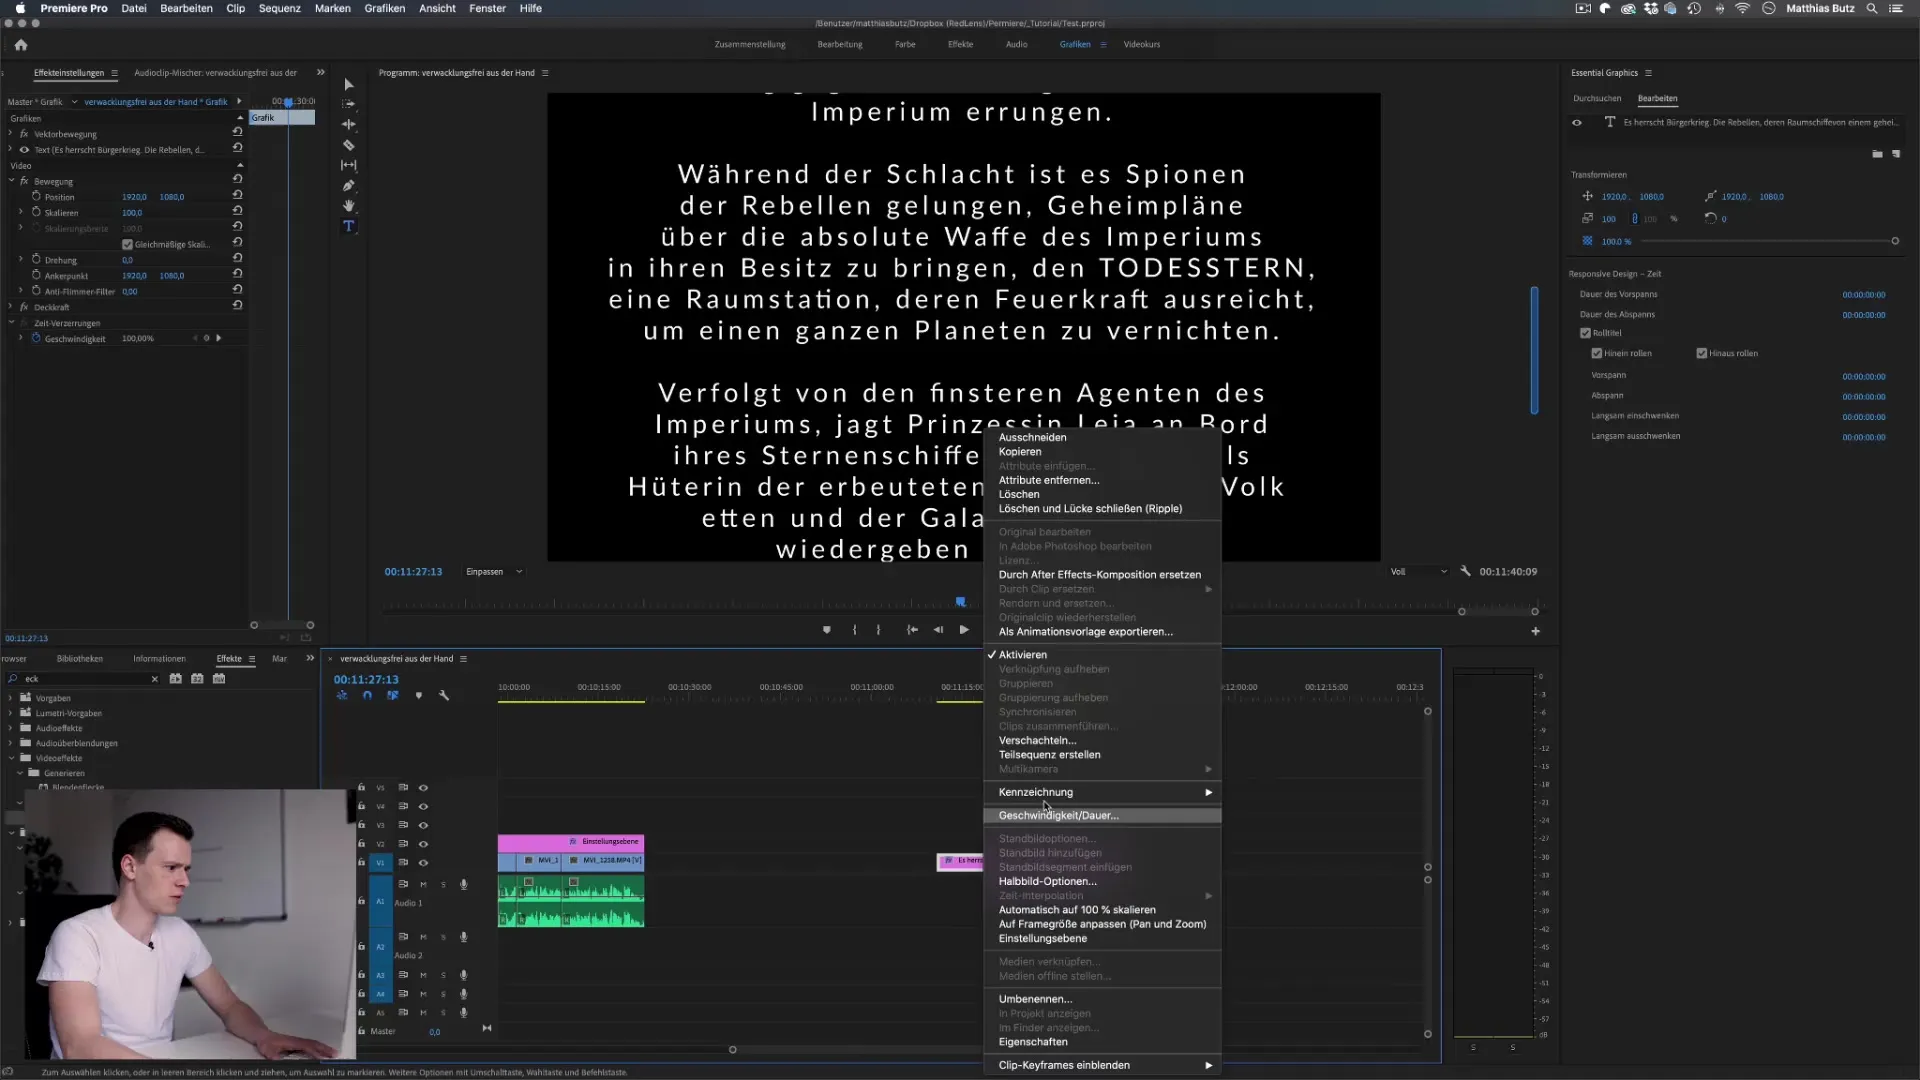Toggle visibility of the Text layer effect
This screenshot has height=1080, width=1920.
[25, 150]
